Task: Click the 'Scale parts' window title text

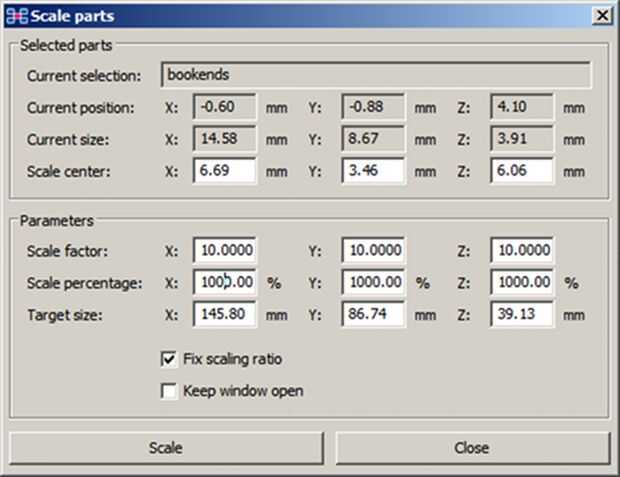Action: [x=72, y=16]
